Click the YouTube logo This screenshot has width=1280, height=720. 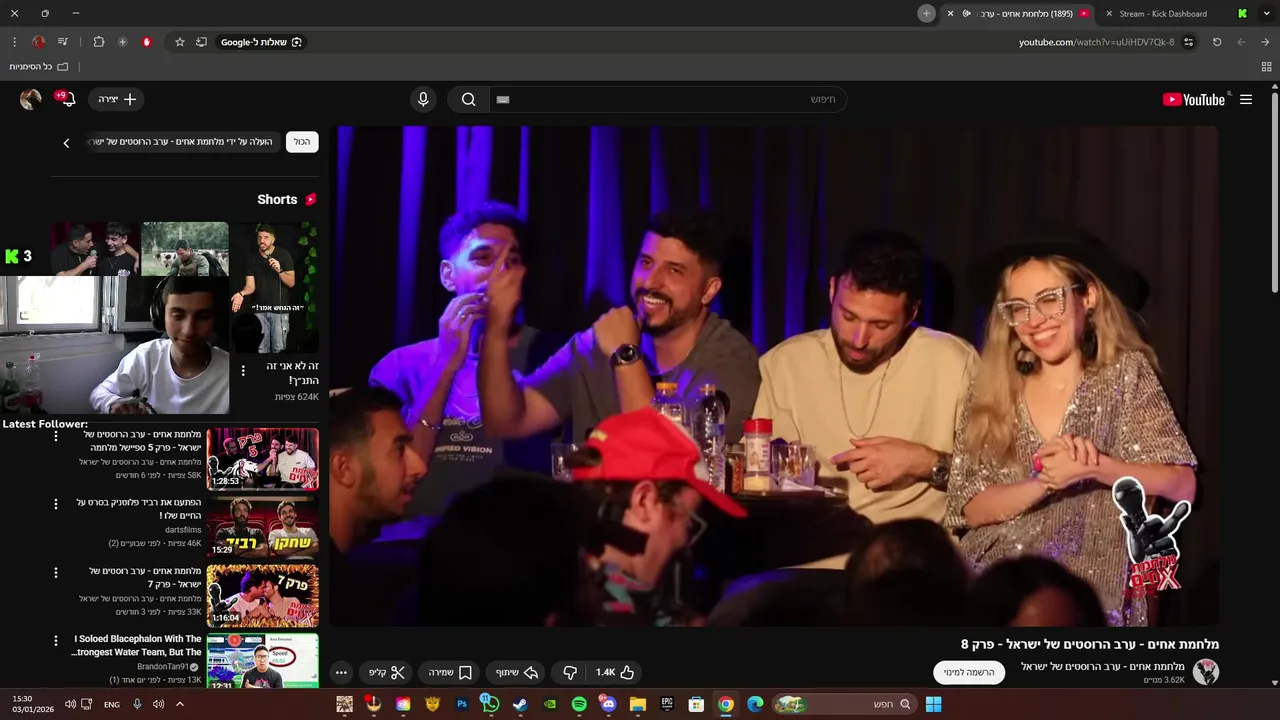point(1194,100)
